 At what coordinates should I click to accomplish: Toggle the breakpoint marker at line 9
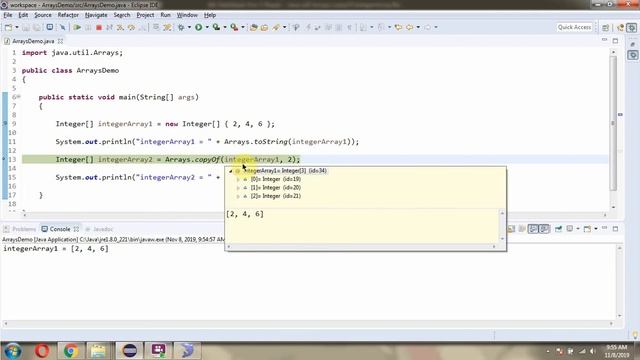tap(5, 124)
